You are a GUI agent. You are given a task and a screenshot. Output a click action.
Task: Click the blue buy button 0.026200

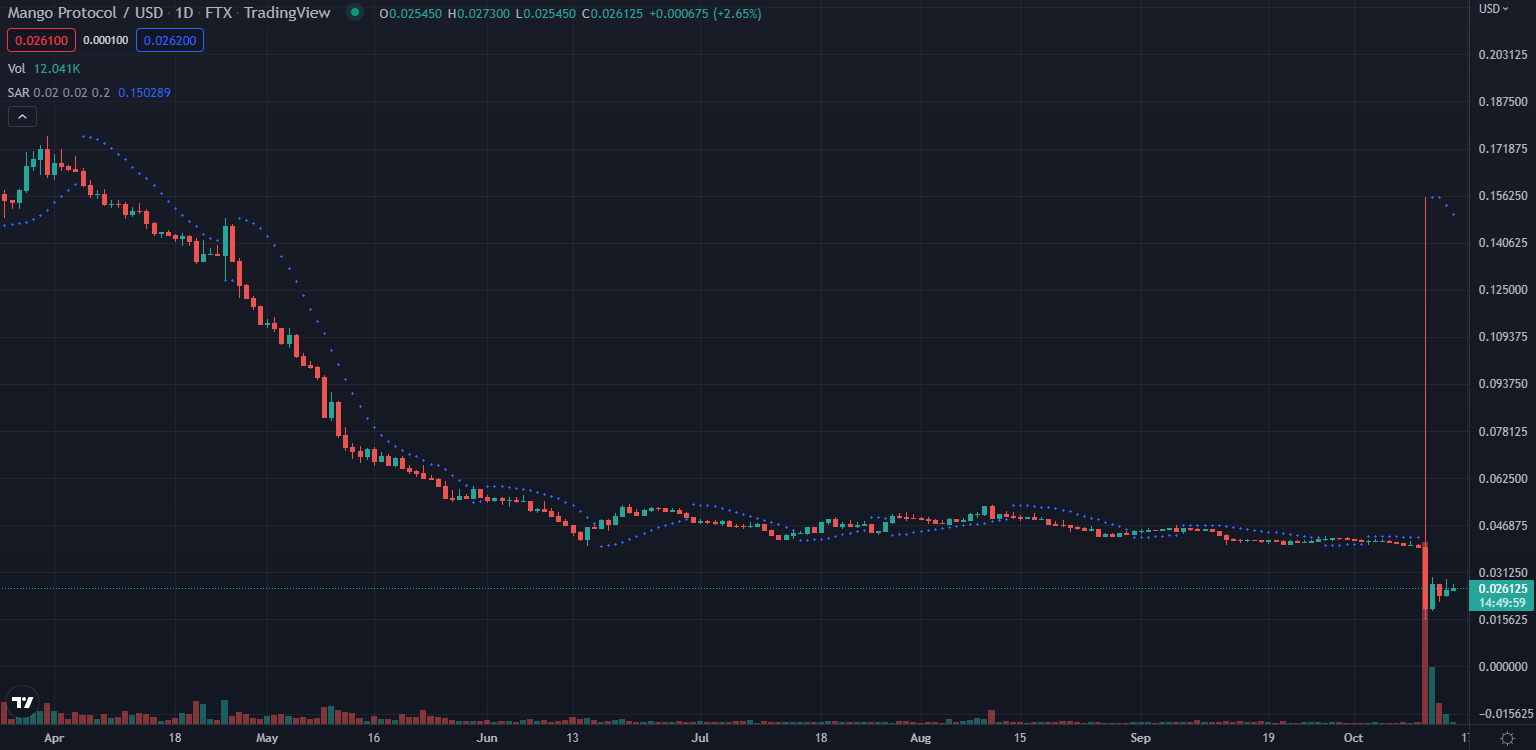[x=170, y=40]
